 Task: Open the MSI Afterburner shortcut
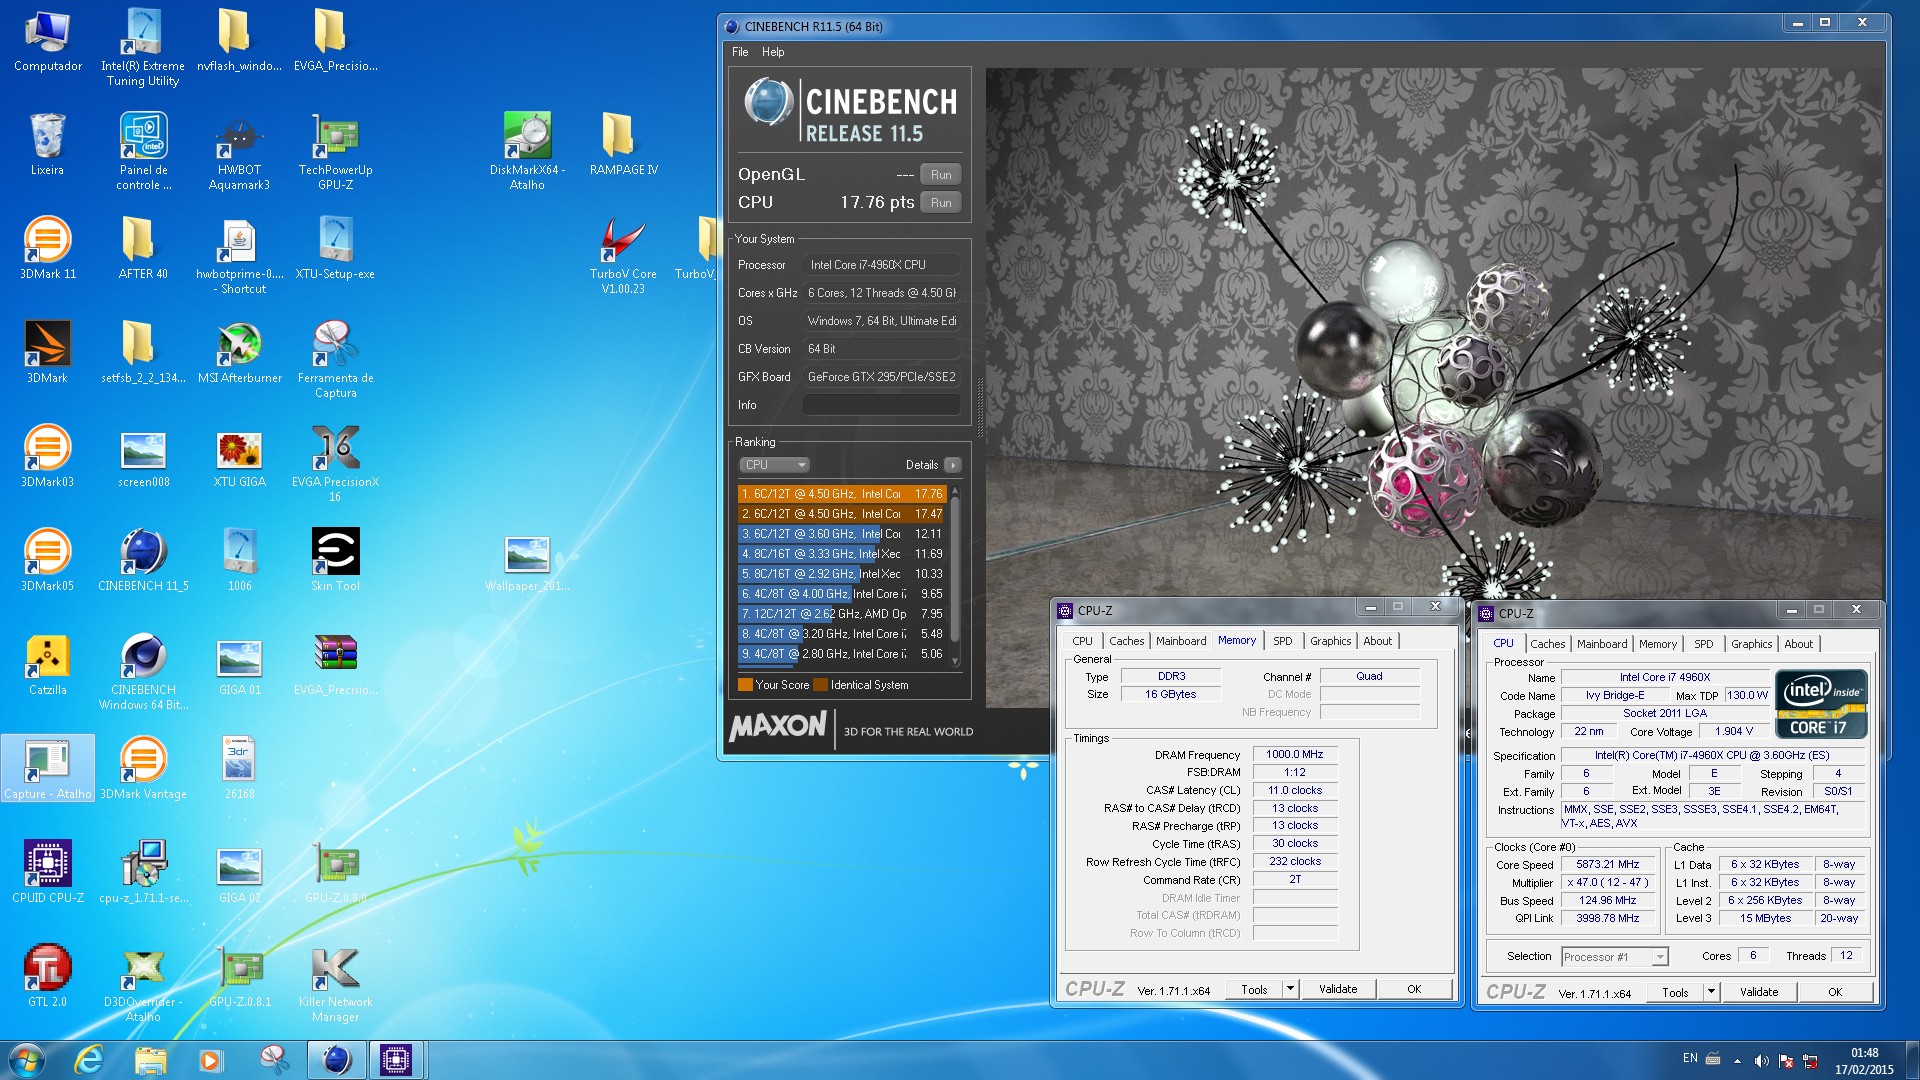pos(239,353)
